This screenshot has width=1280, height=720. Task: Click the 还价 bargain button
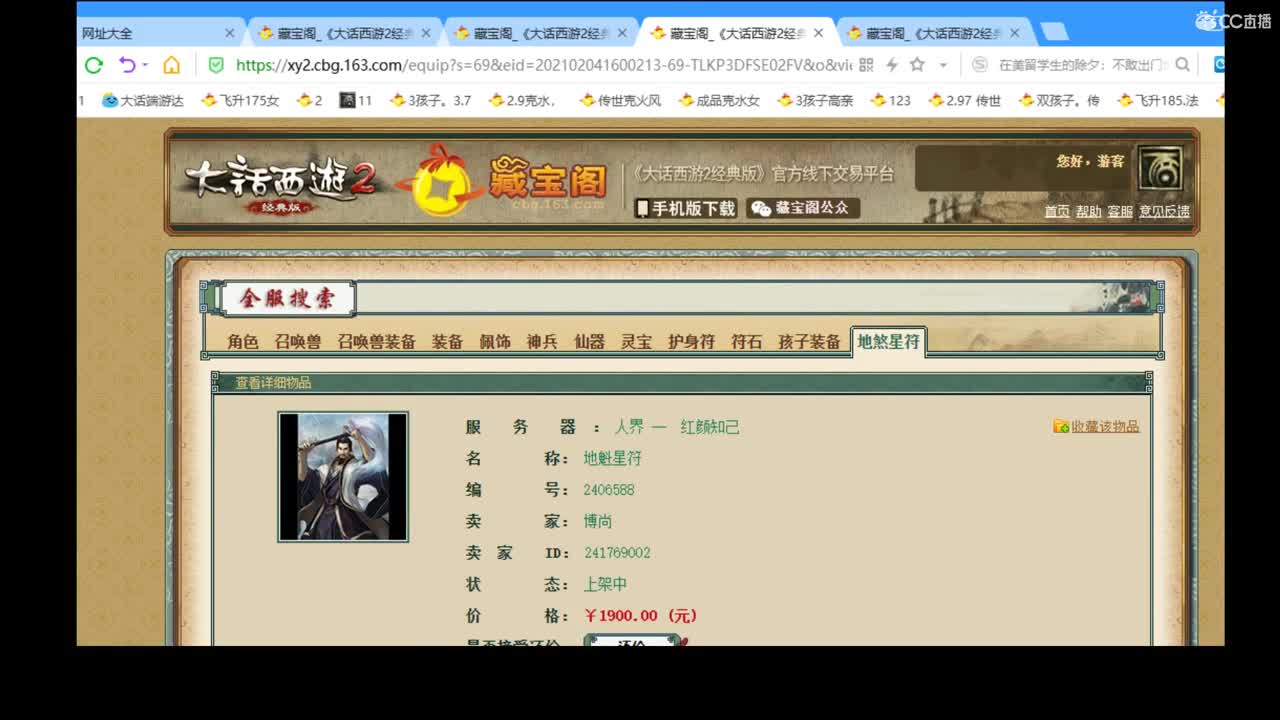click(x=632, y=641)
